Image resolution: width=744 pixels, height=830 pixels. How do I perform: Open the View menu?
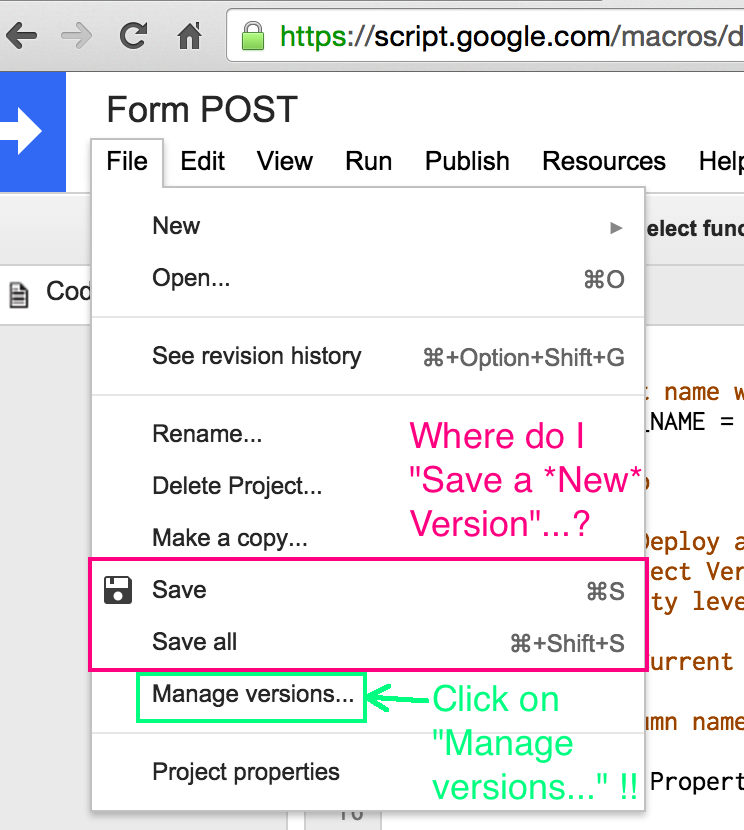pyautogui.click(x=285, y=161)
